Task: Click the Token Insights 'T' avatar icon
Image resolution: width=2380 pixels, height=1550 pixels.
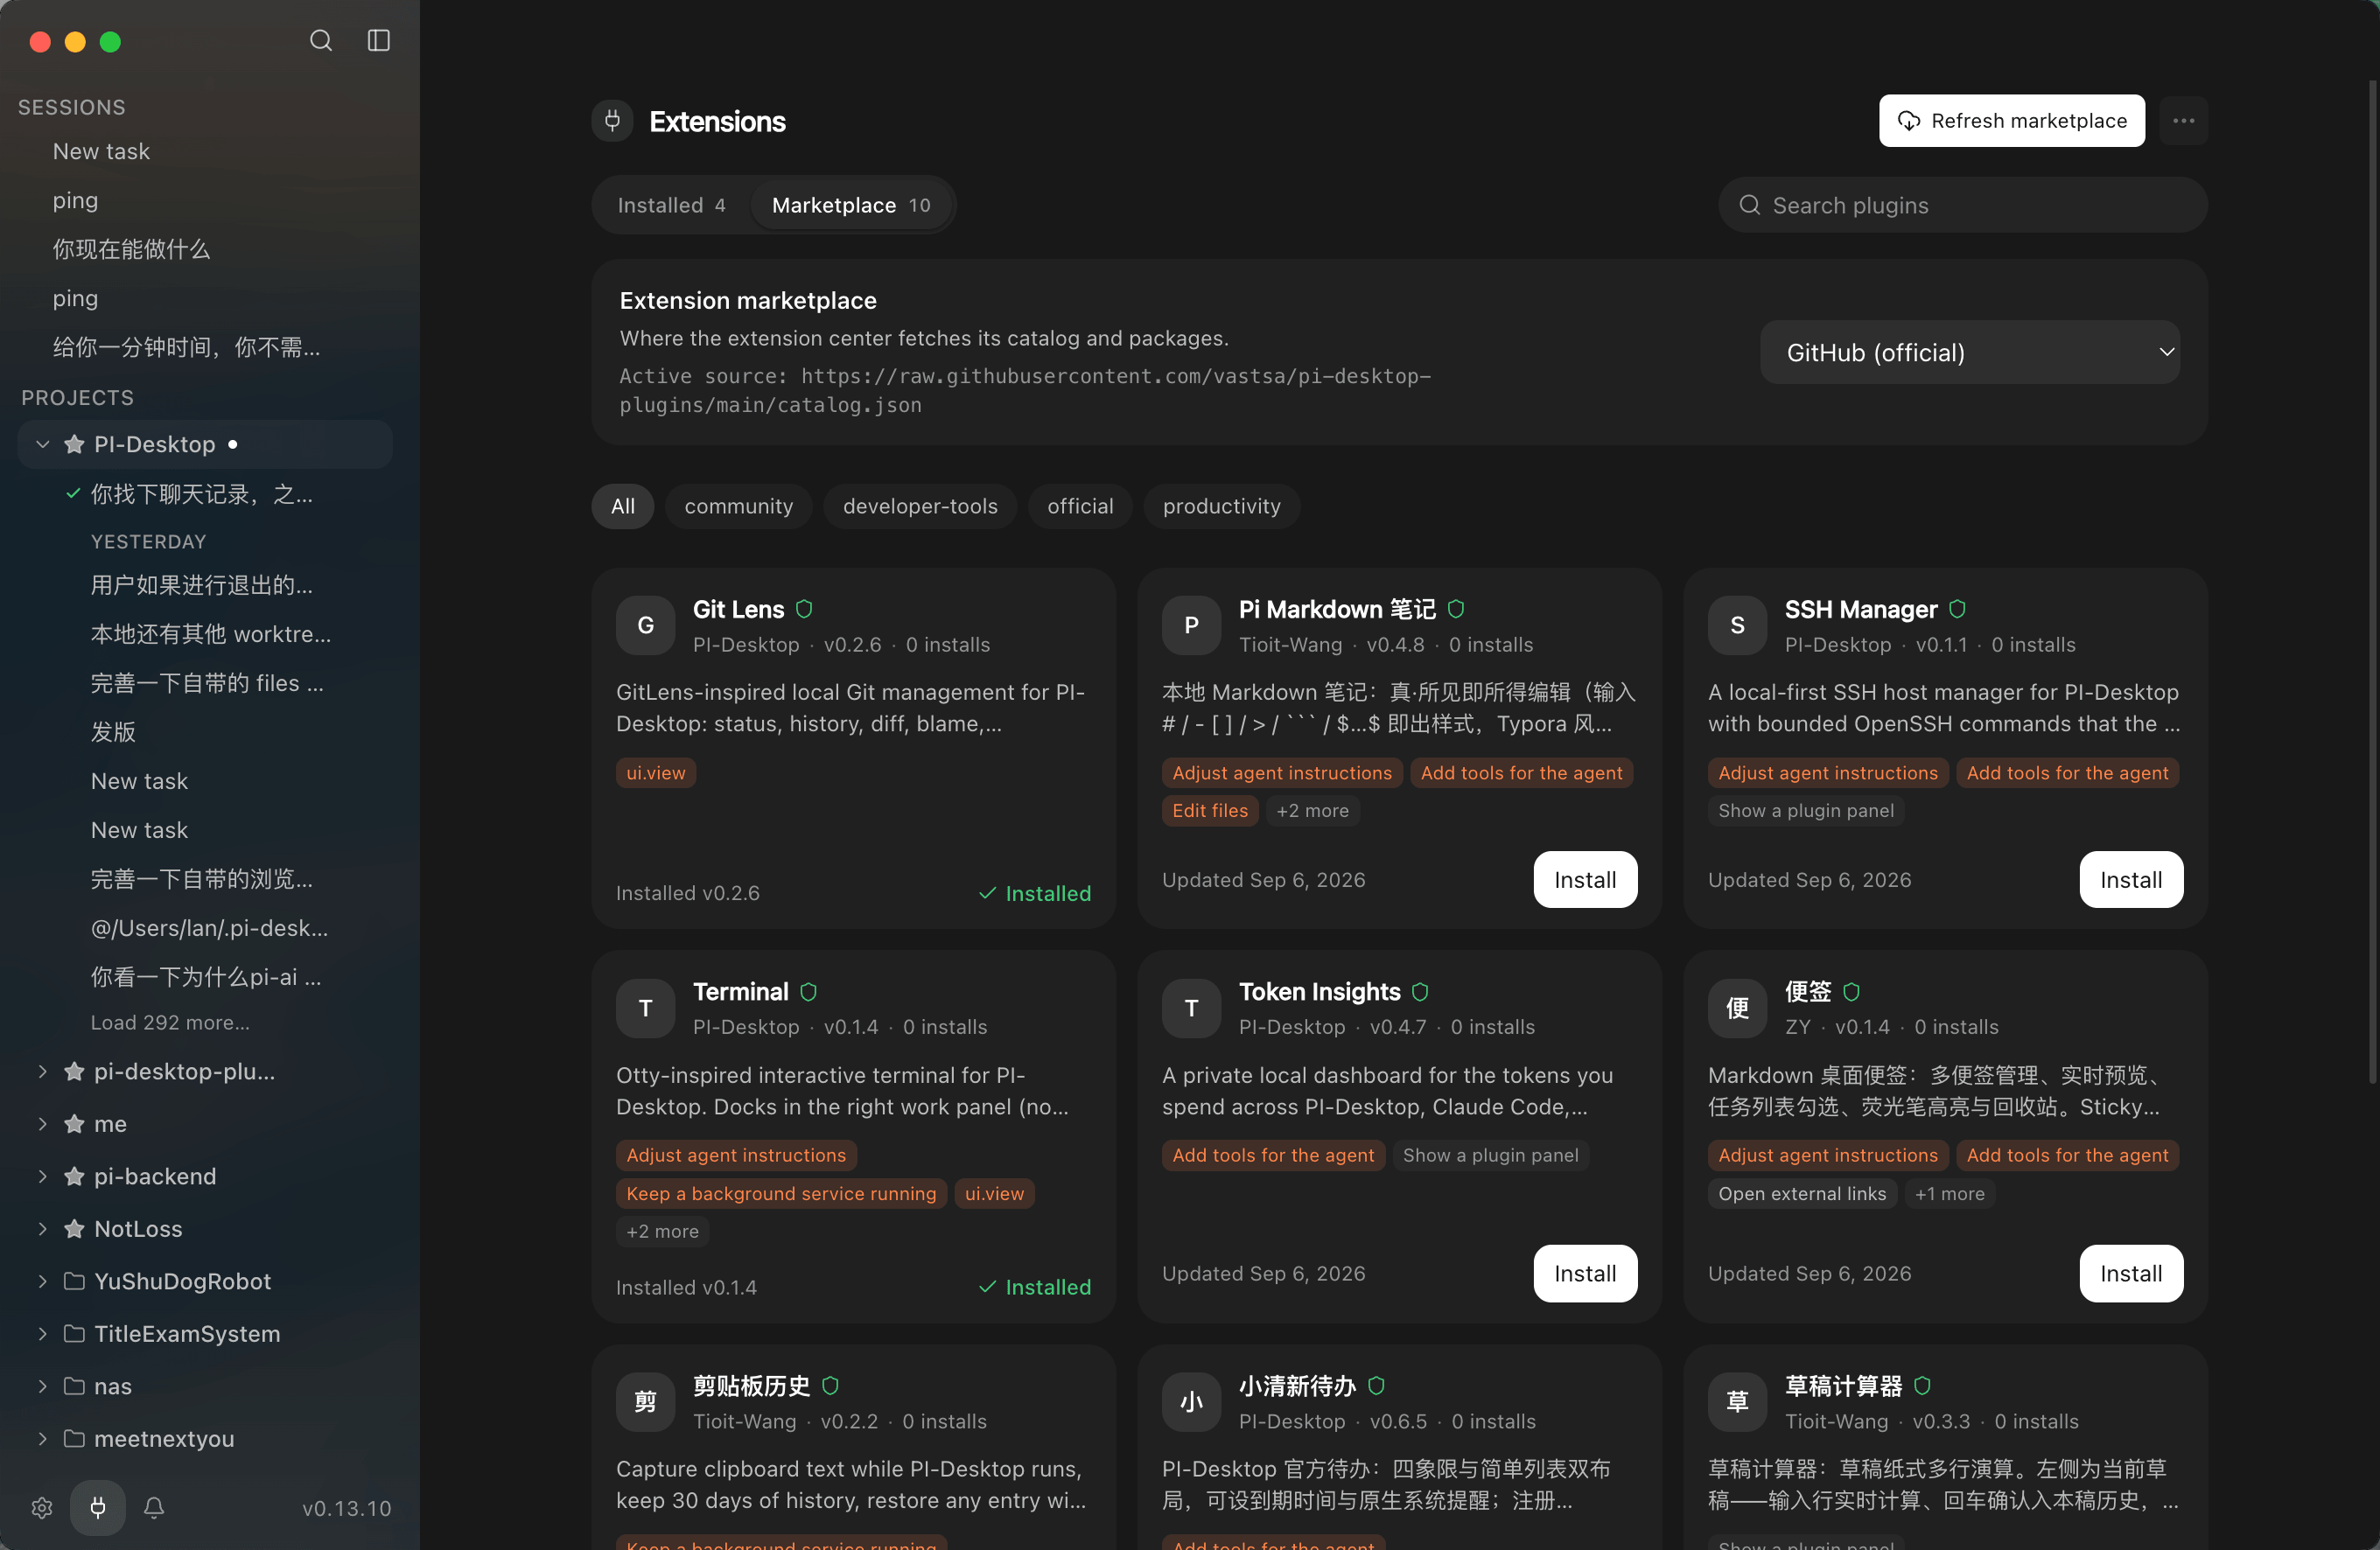Action: pos(1191,1008)
